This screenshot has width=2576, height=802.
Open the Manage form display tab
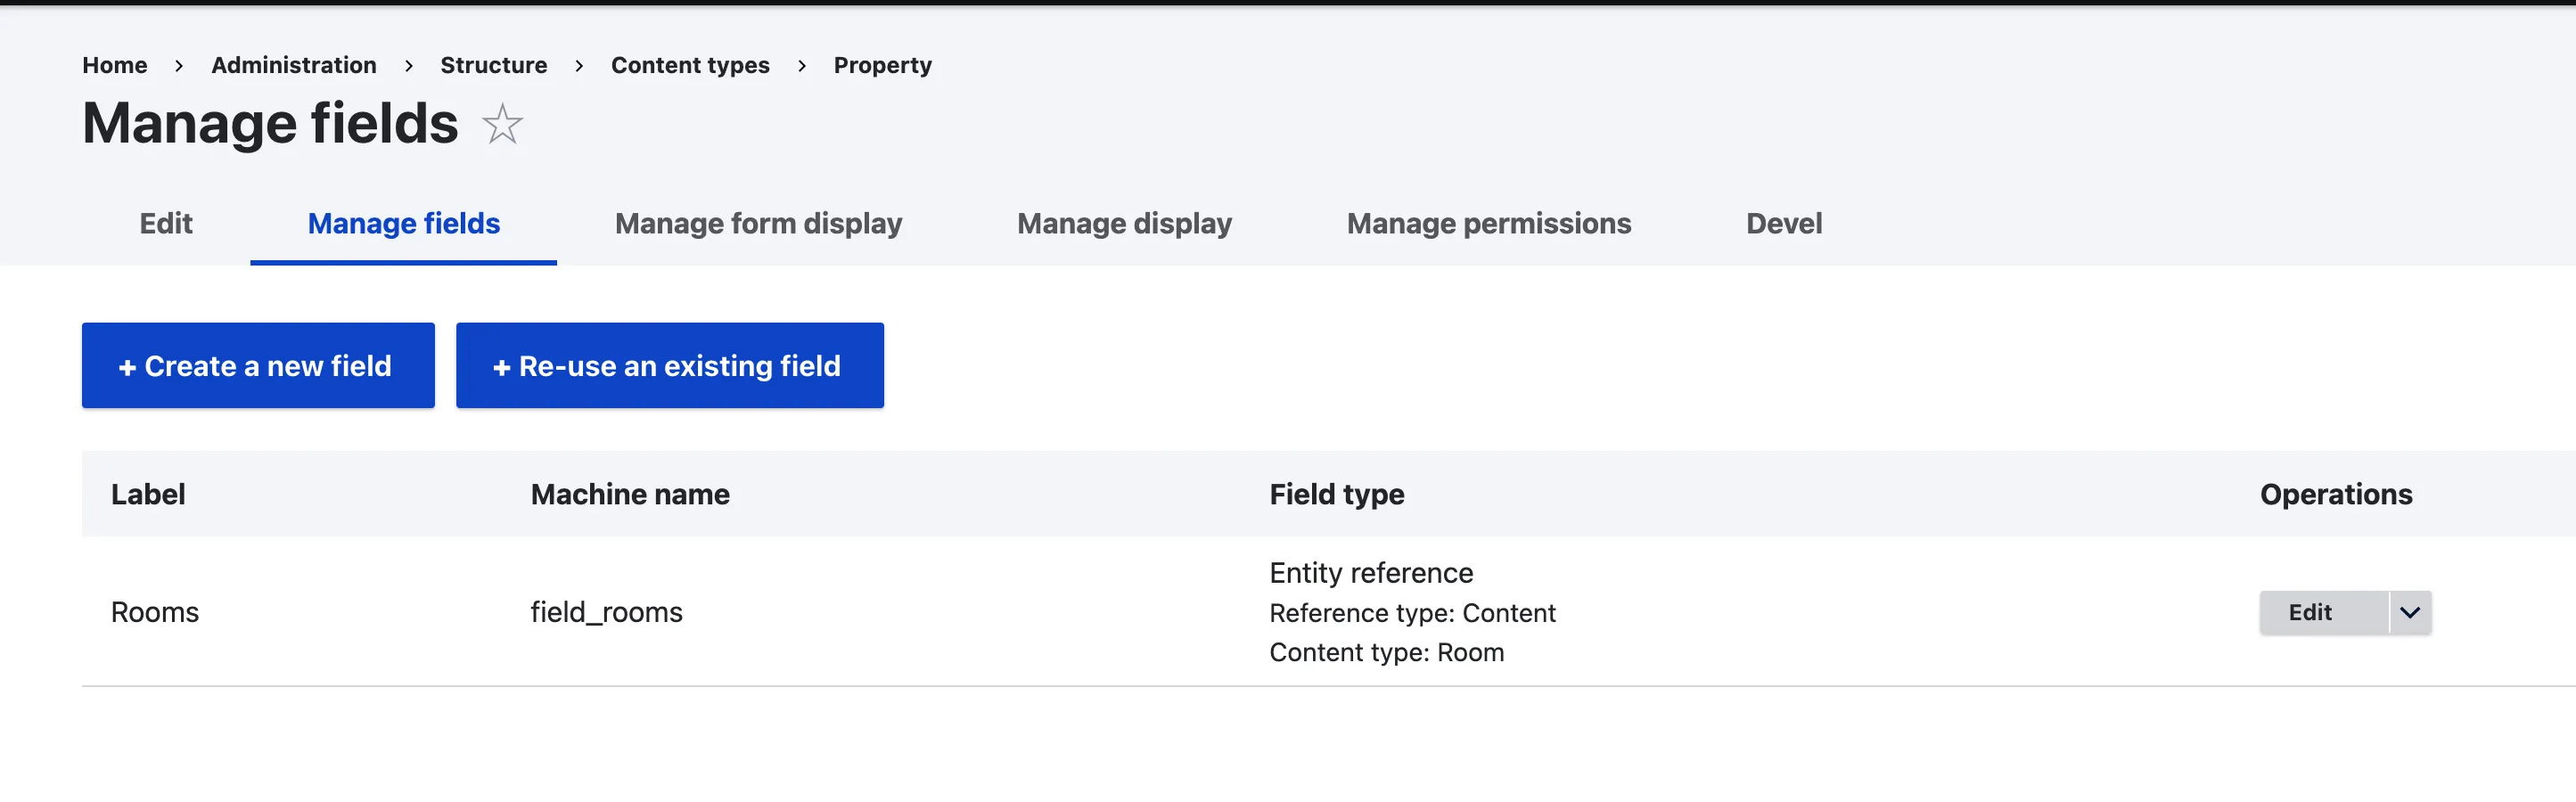pyautogui.click(x=758, y=223)
